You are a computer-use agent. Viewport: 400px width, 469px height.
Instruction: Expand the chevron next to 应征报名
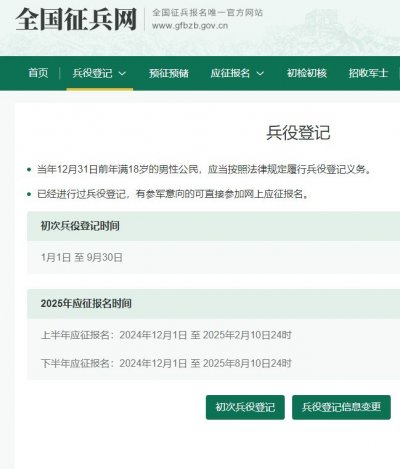[x=260, y=73]
